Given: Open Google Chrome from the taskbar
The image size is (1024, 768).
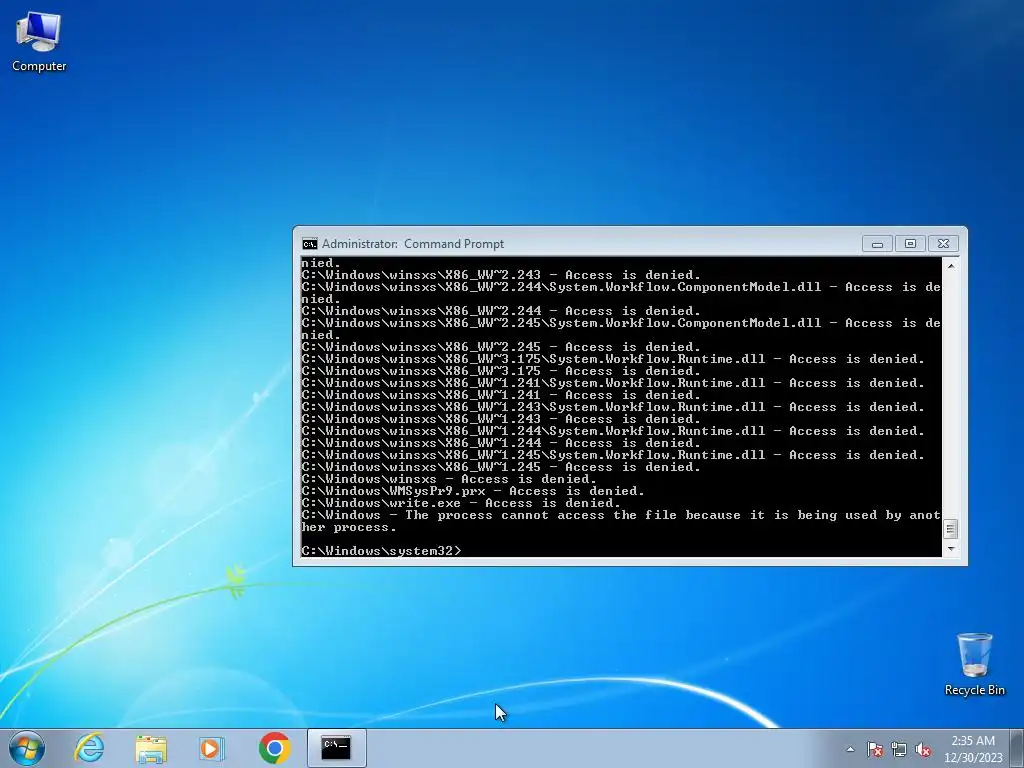Looking at the screenshot, I should click(275, 748).
